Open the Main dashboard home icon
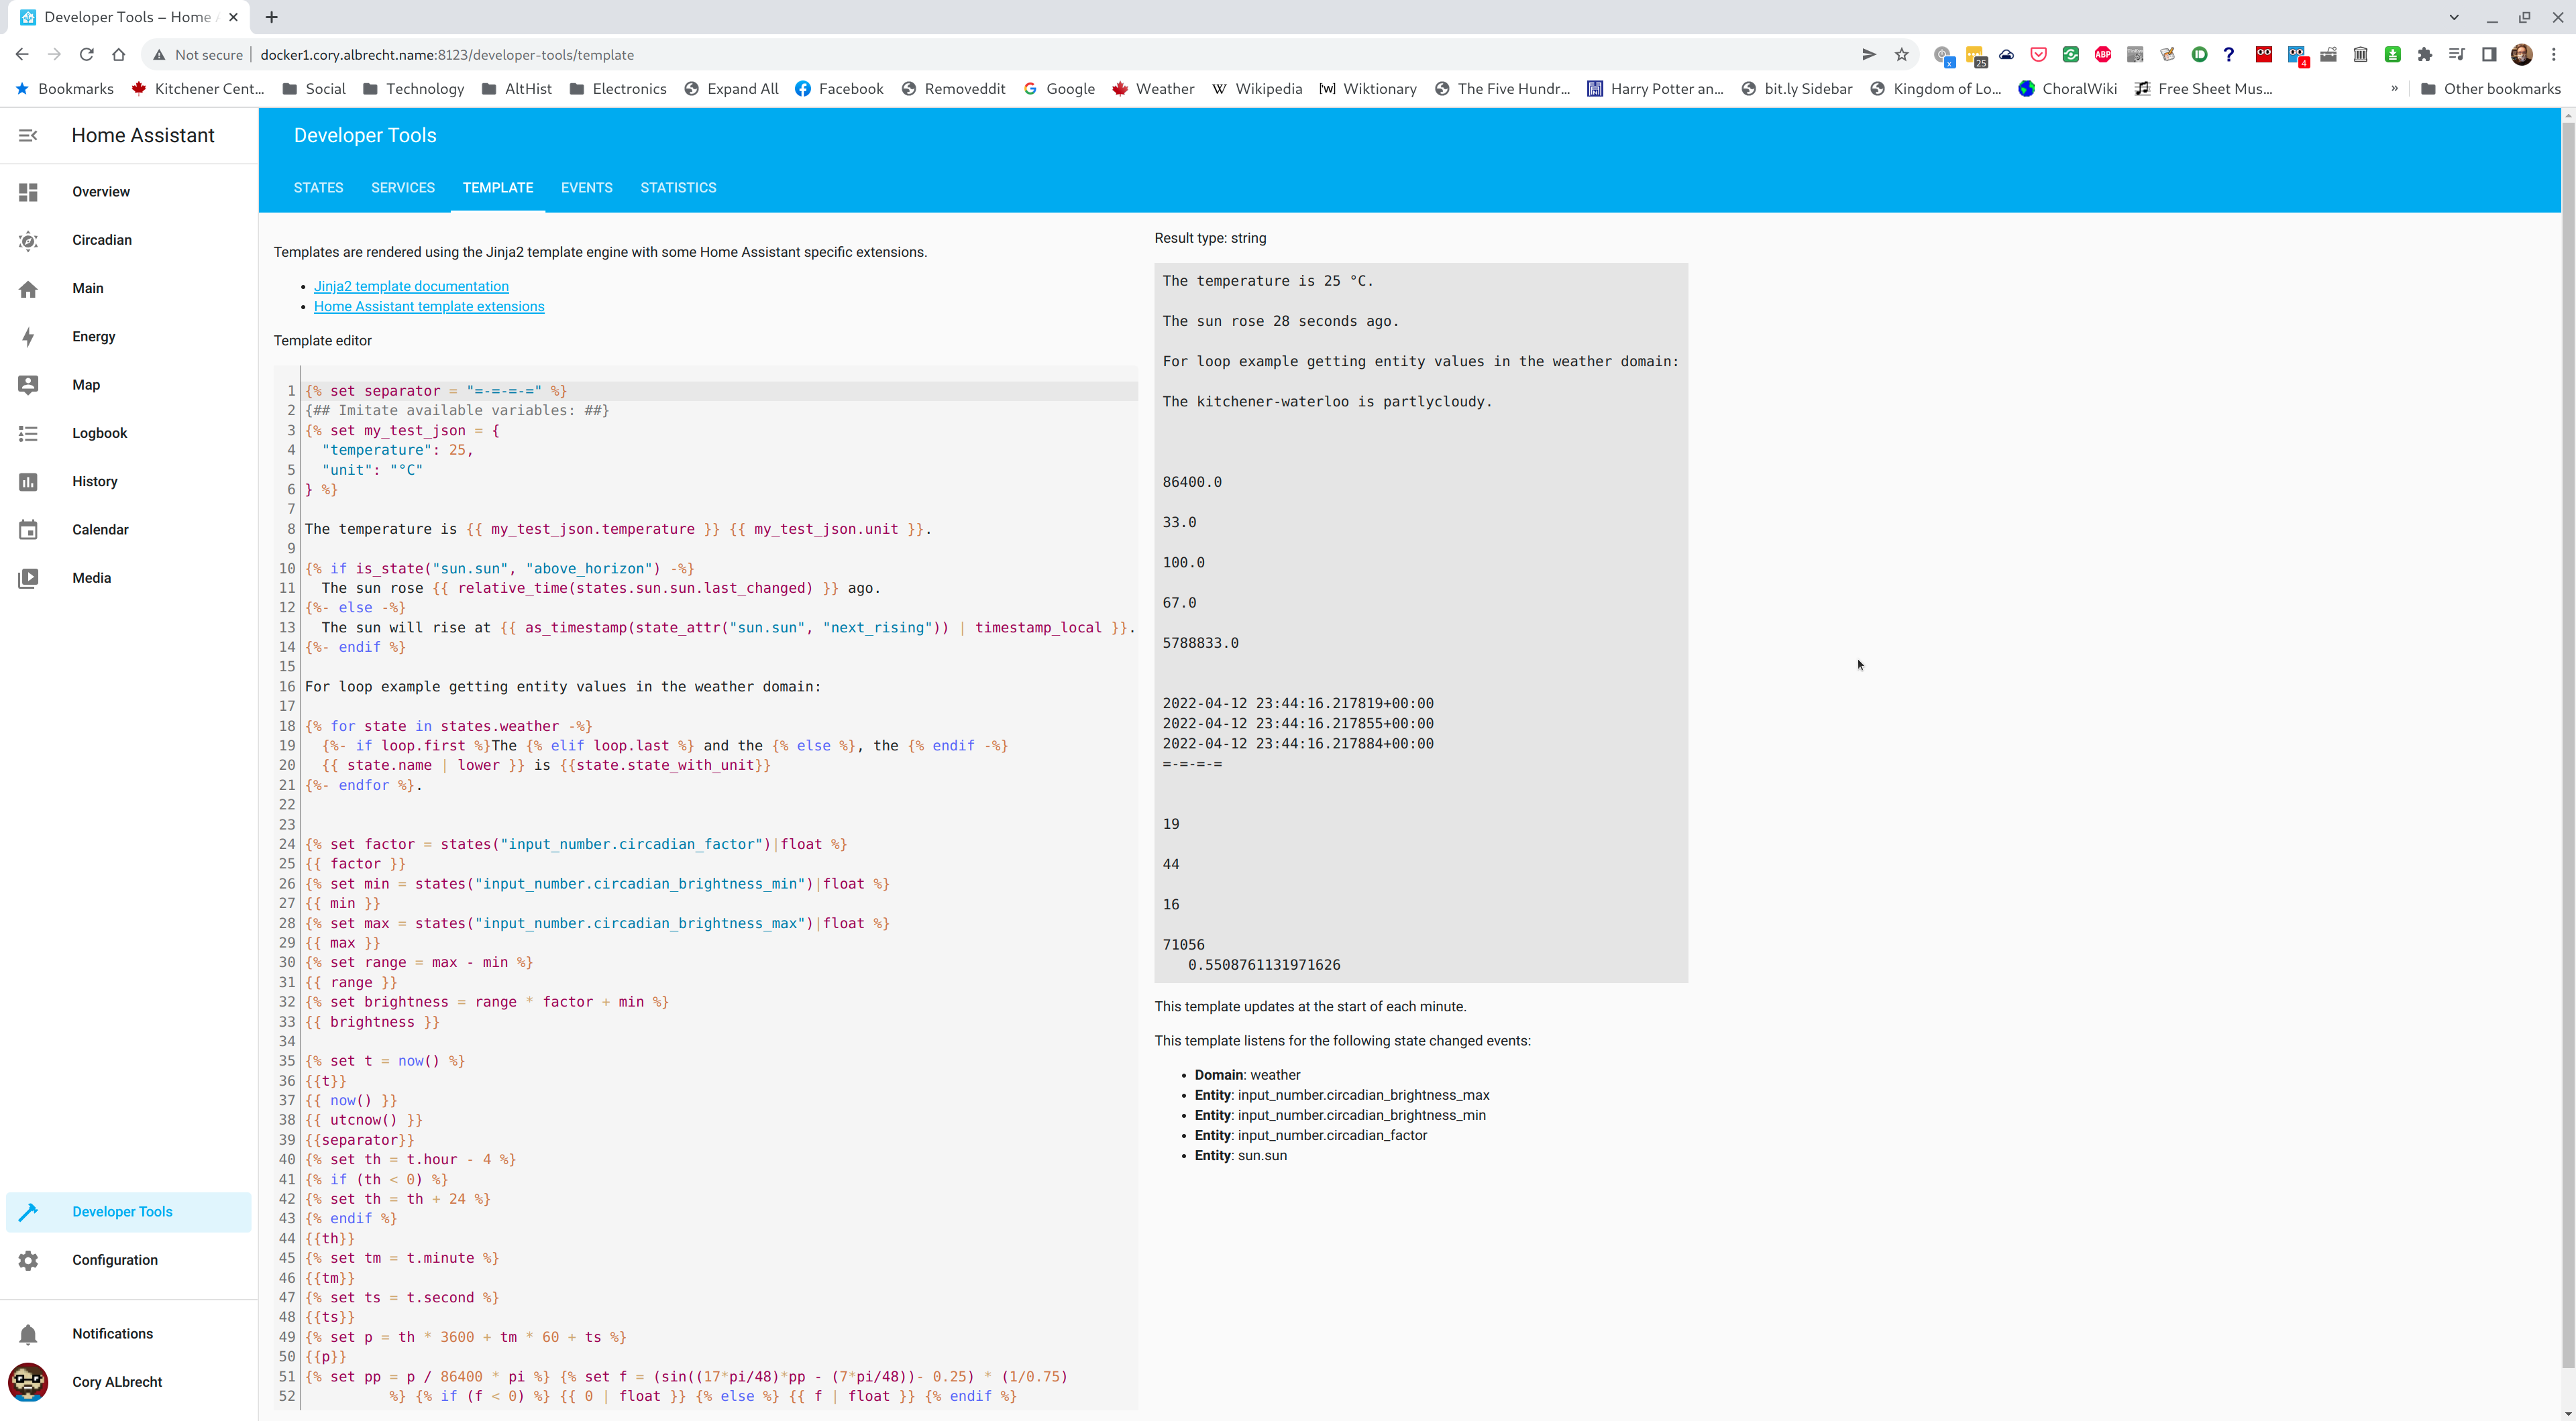Viewport: 2576px width, 1421px height. [28, 289]
